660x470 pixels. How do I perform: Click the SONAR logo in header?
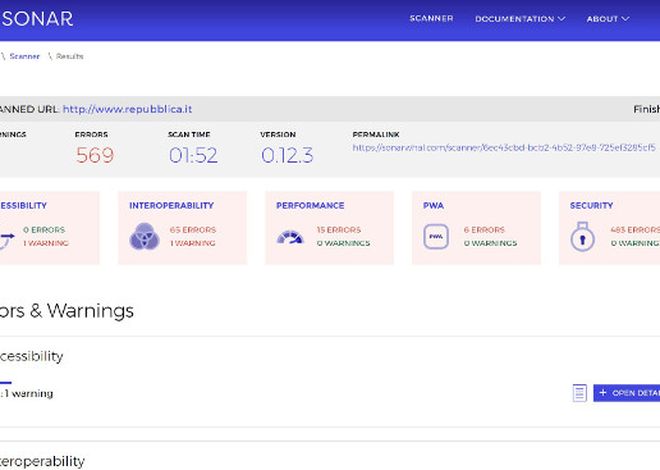click(x=37, y=19)
